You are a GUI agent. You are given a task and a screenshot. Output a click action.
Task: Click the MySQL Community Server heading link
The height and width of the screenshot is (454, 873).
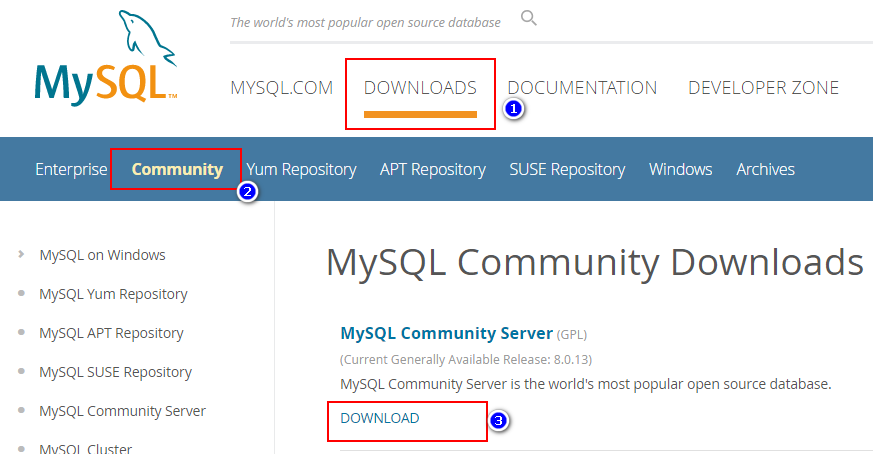click(447, 333)
